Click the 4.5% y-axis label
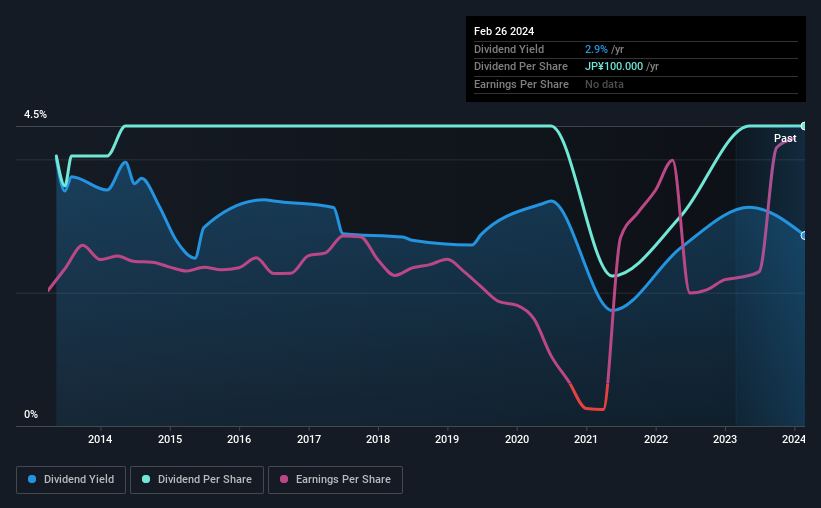The height and width of the screenshot is (508, 821). (x=36, y=114)
